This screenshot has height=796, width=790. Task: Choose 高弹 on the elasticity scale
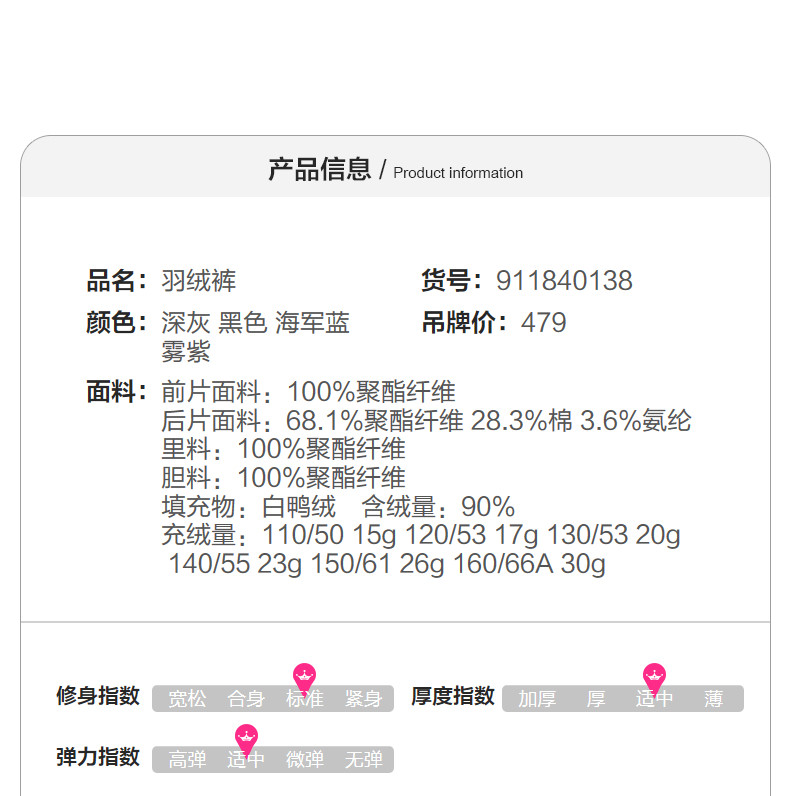coord(187,760)
